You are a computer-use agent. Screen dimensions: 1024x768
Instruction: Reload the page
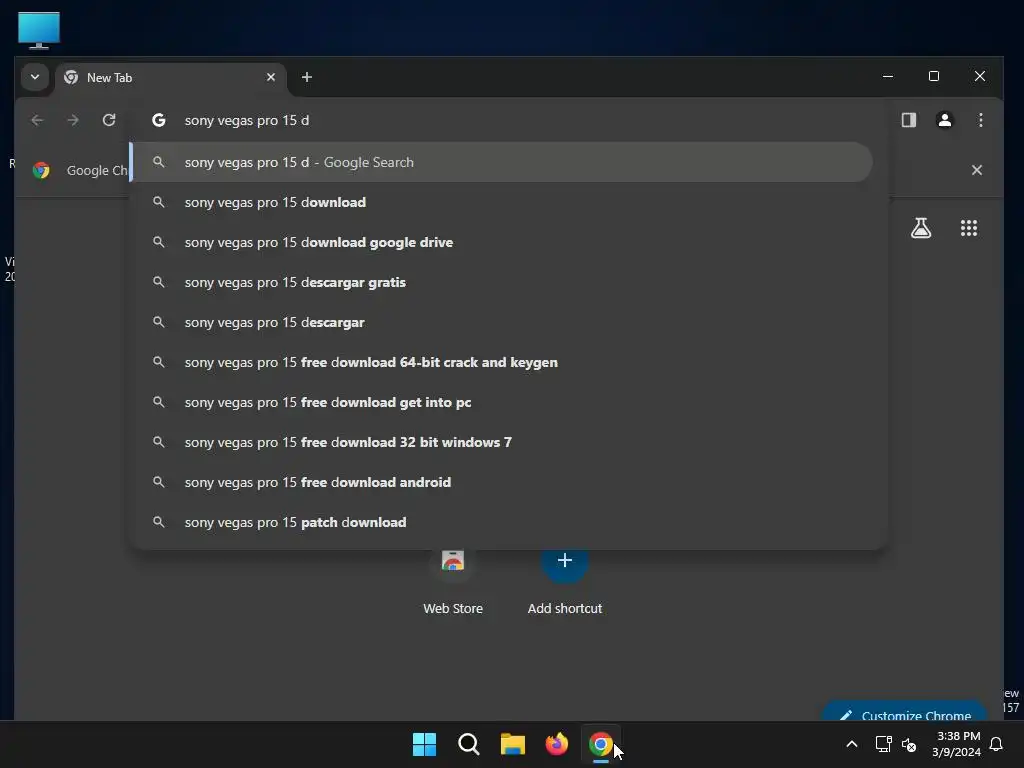coord(109,120)
